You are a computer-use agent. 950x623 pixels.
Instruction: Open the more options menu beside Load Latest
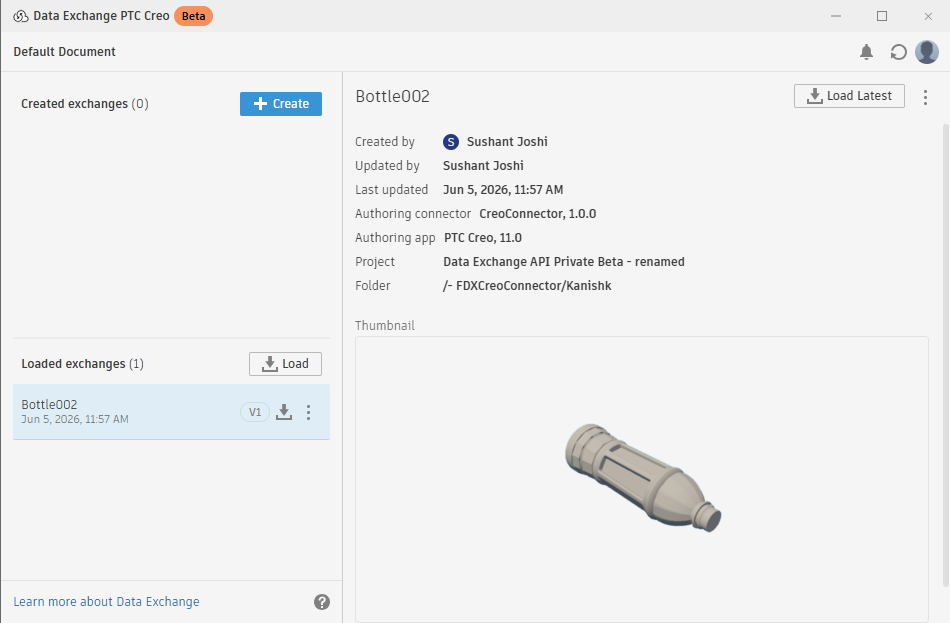925,97
